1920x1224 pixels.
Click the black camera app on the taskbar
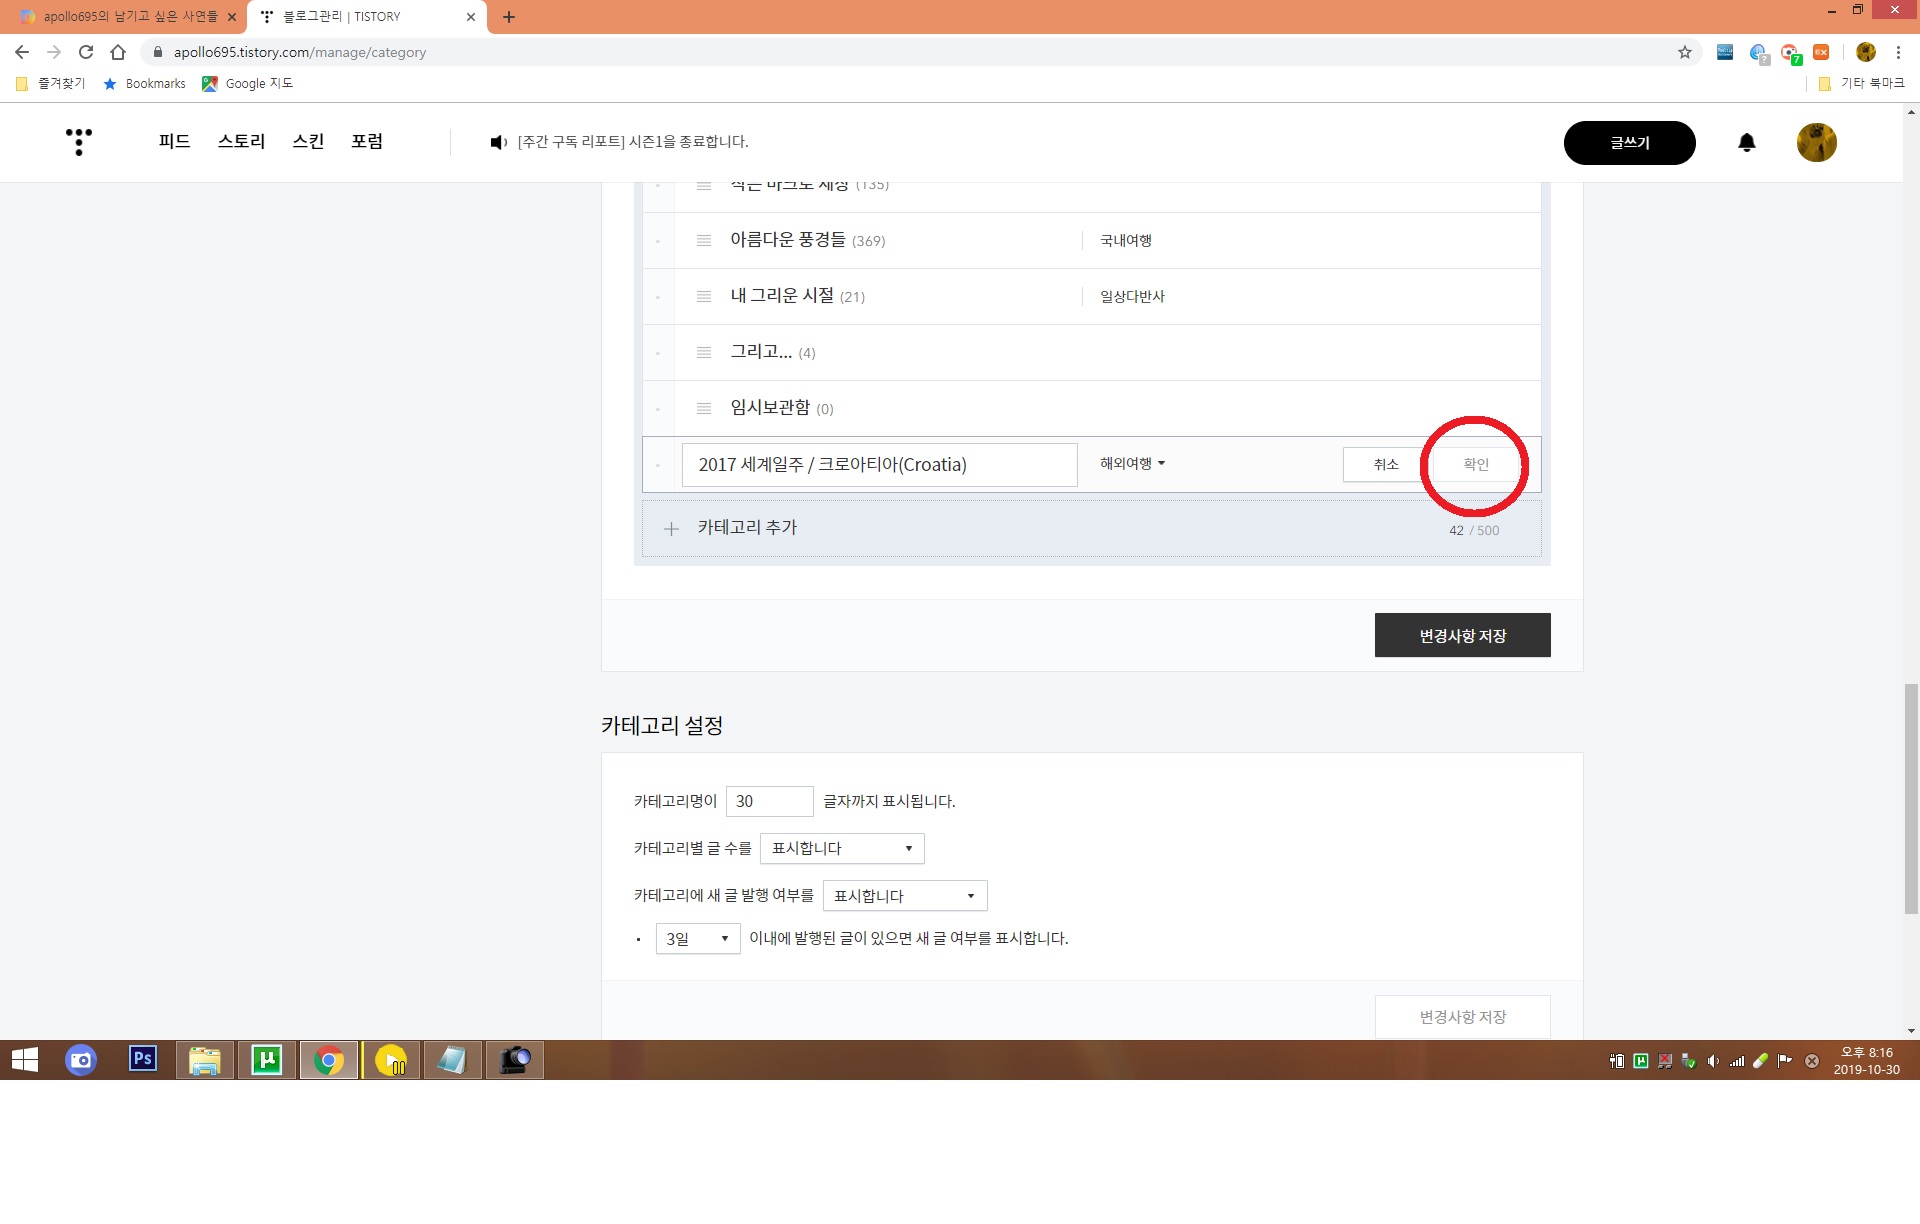pos(514,1060)
